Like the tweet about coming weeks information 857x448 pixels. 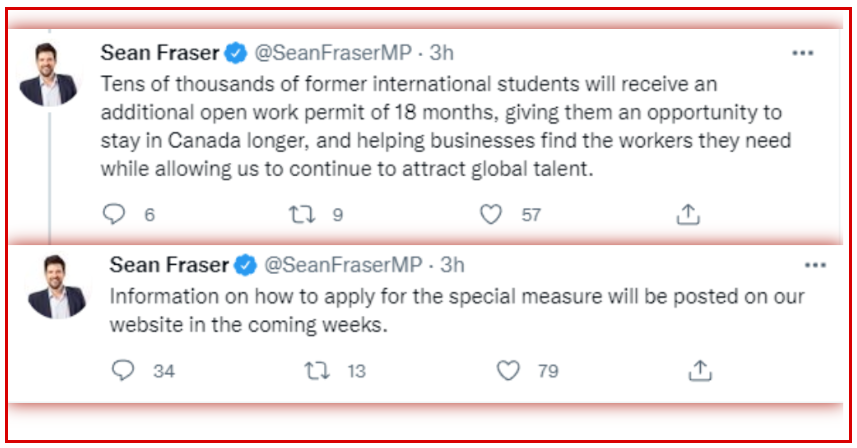tap(509, 371)
